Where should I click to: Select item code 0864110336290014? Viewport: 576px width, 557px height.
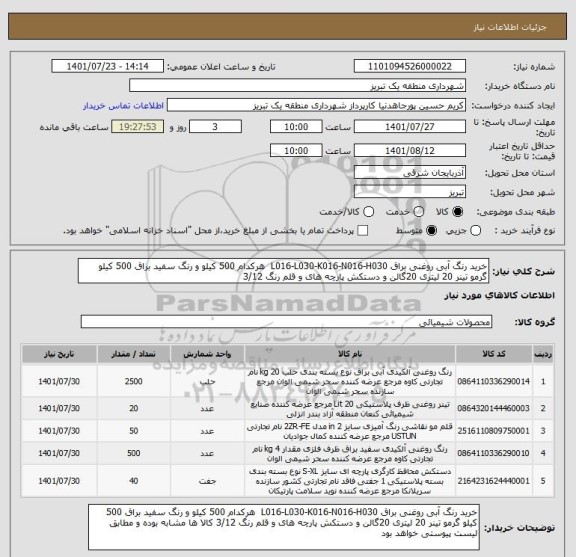[494, 381]
